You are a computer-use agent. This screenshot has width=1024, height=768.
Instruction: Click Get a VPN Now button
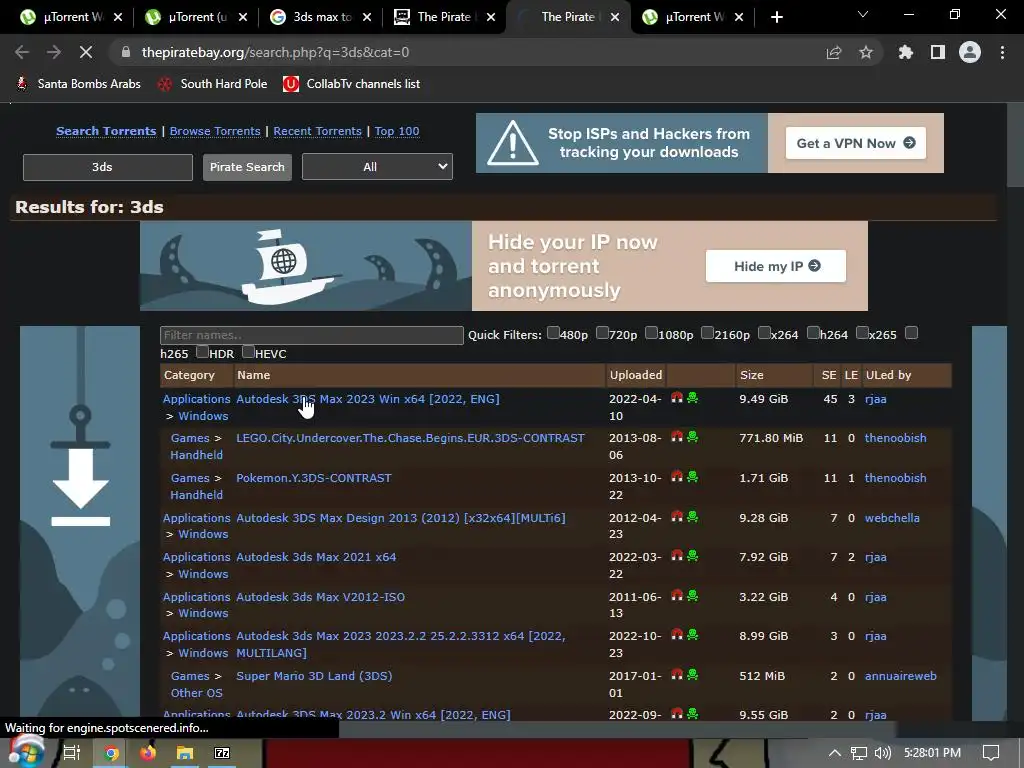click(x=856, y=143)
